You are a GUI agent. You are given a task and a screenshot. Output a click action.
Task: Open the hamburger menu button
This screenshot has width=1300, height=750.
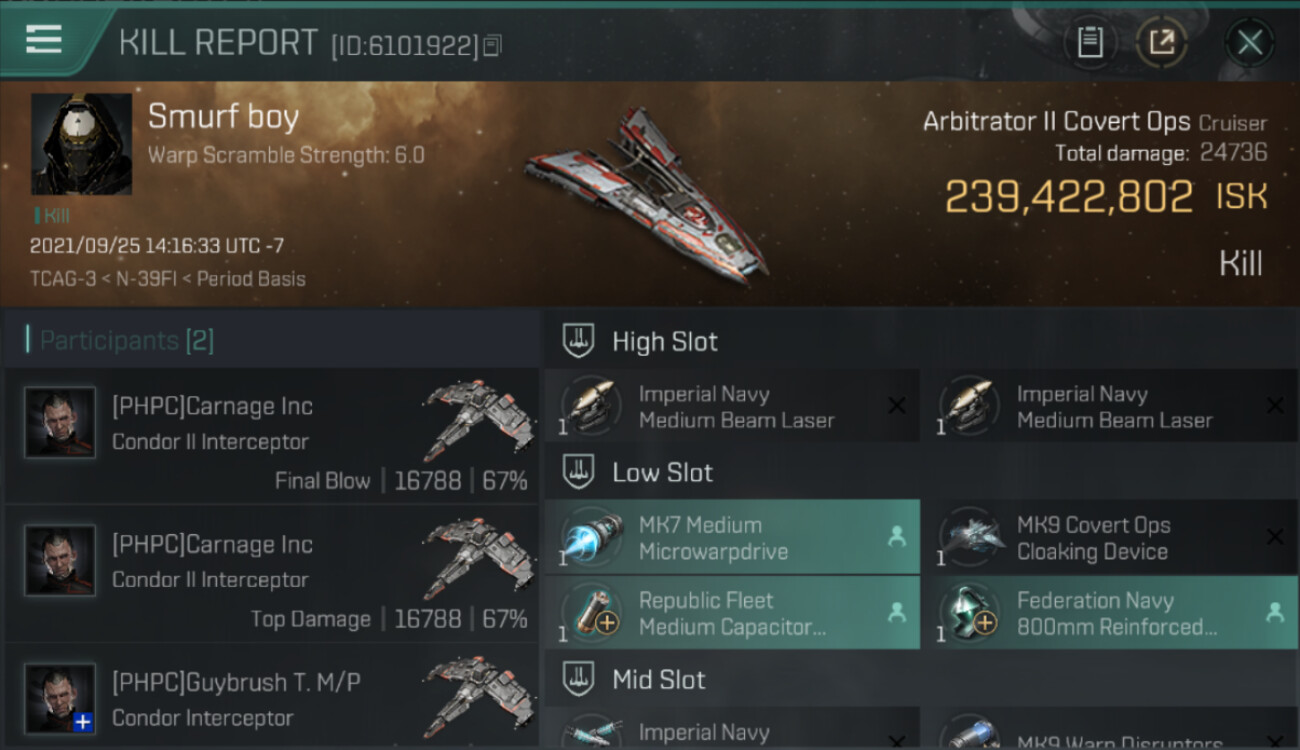click(x=44, y=39)
